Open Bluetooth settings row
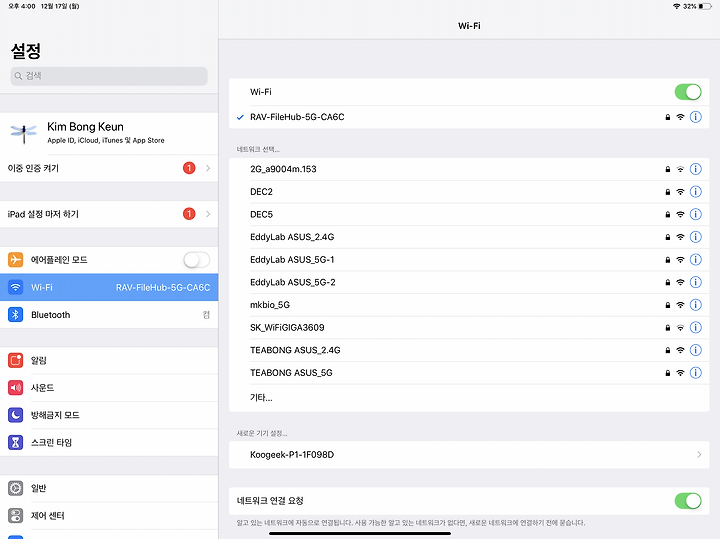Viewport: 720px width, 539px height. 109,314
